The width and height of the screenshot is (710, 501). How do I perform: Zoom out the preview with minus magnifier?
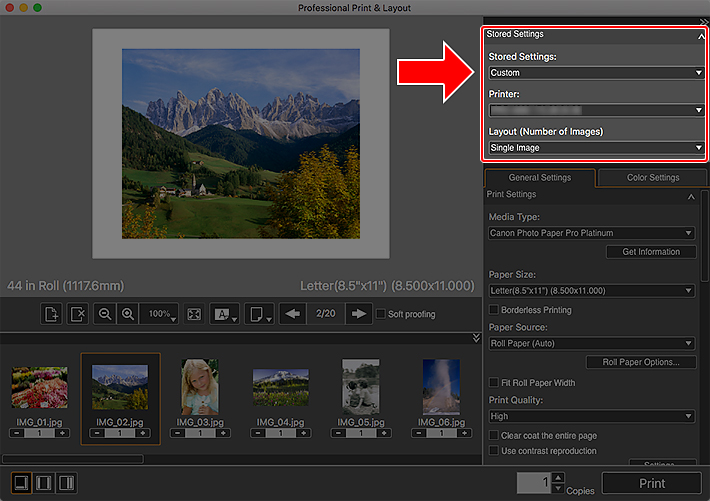pos(105,314)
